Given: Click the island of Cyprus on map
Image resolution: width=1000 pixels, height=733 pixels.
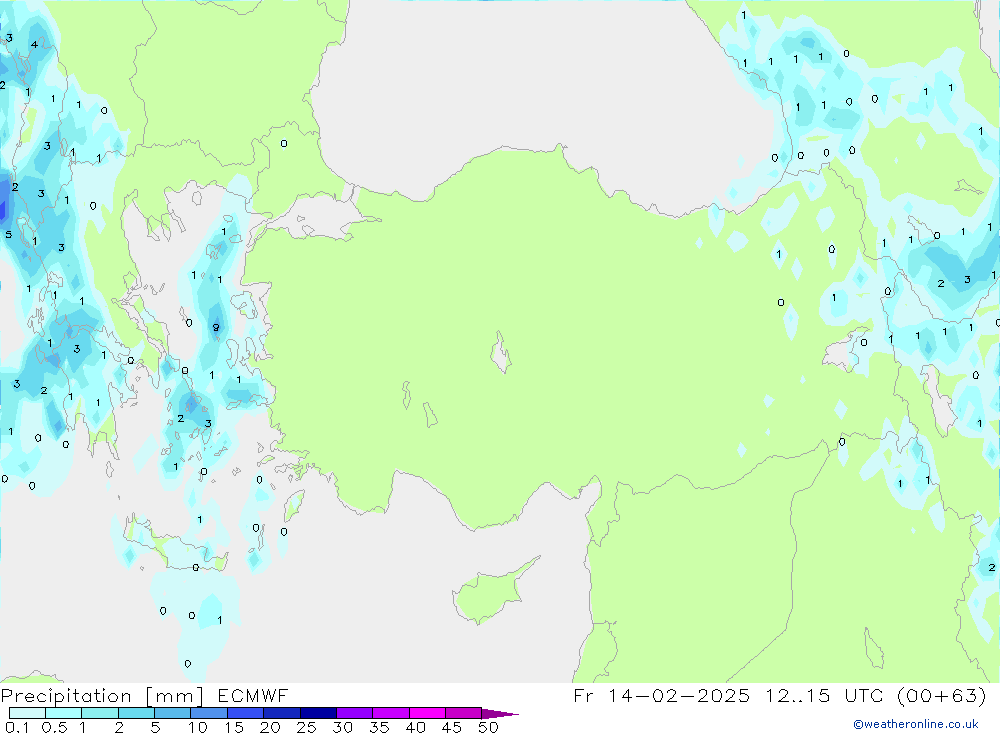Looking at the screenshot, I should (489, 592).
